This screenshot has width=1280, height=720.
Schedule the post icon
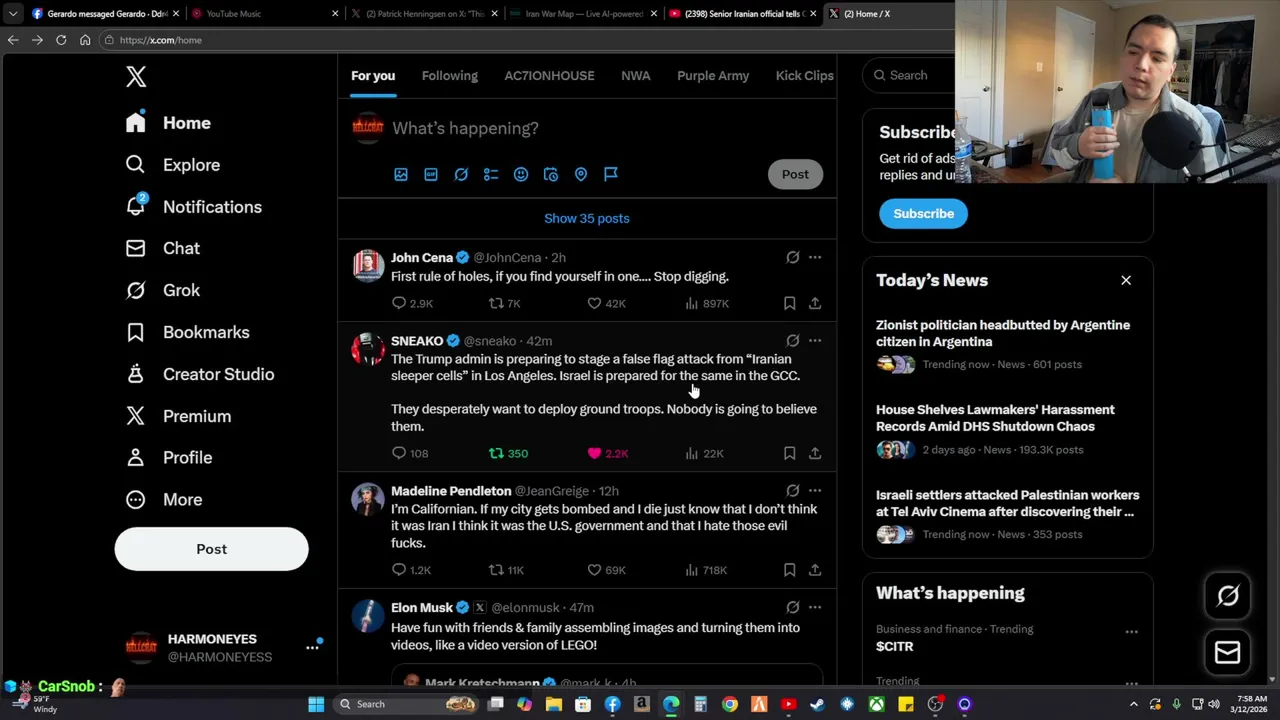(551, 174)
